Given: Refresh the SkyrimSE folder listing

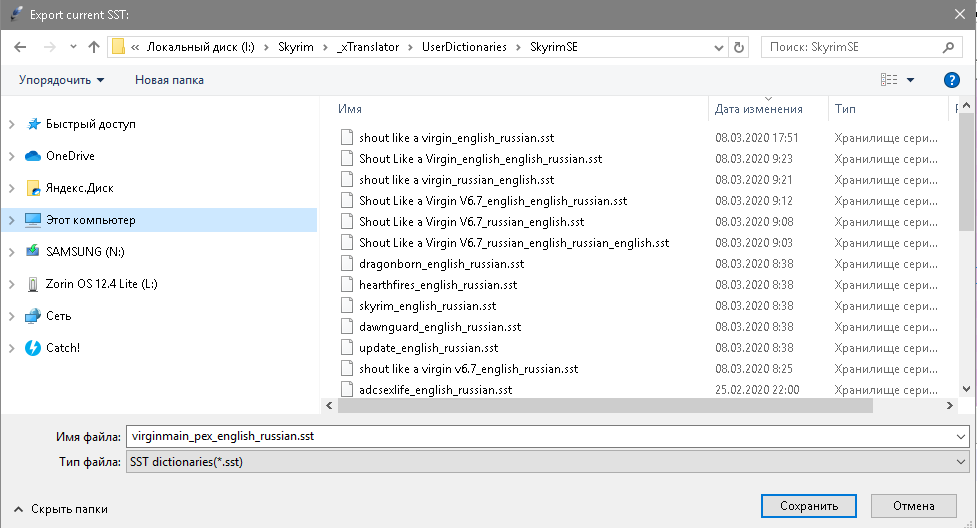Looking at the screenshot, I should 739,47.
